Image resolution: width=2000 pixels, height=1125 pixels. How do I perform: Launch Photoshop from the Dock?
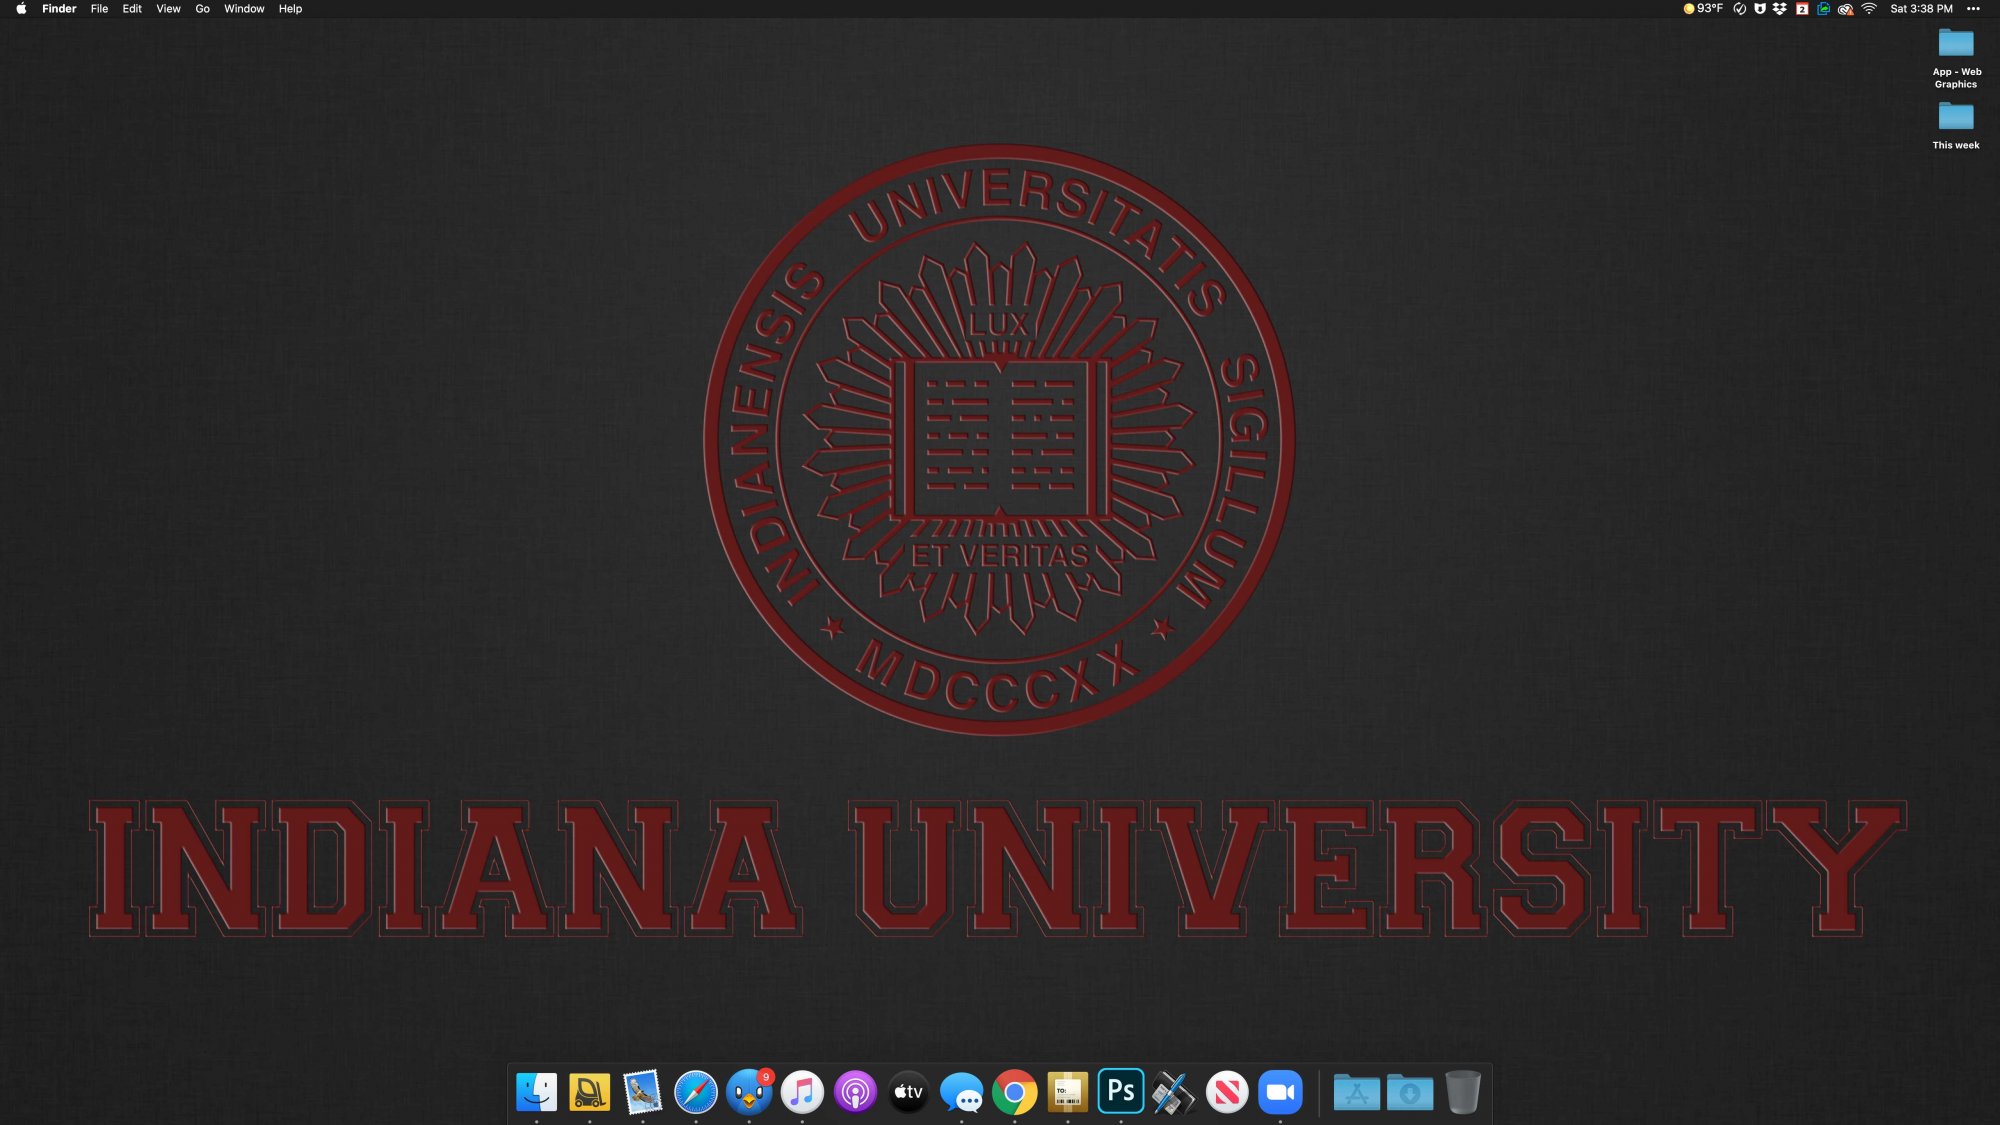click(x=1121, y=1092)
